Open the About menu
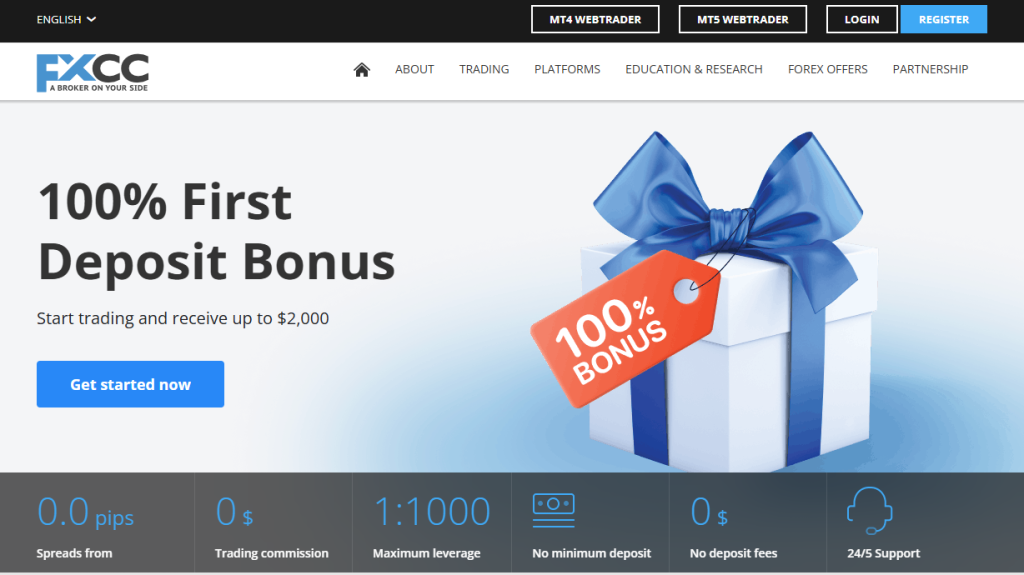Image resolution: width=1024 pixels, height=575 pixels. (414, 69)
